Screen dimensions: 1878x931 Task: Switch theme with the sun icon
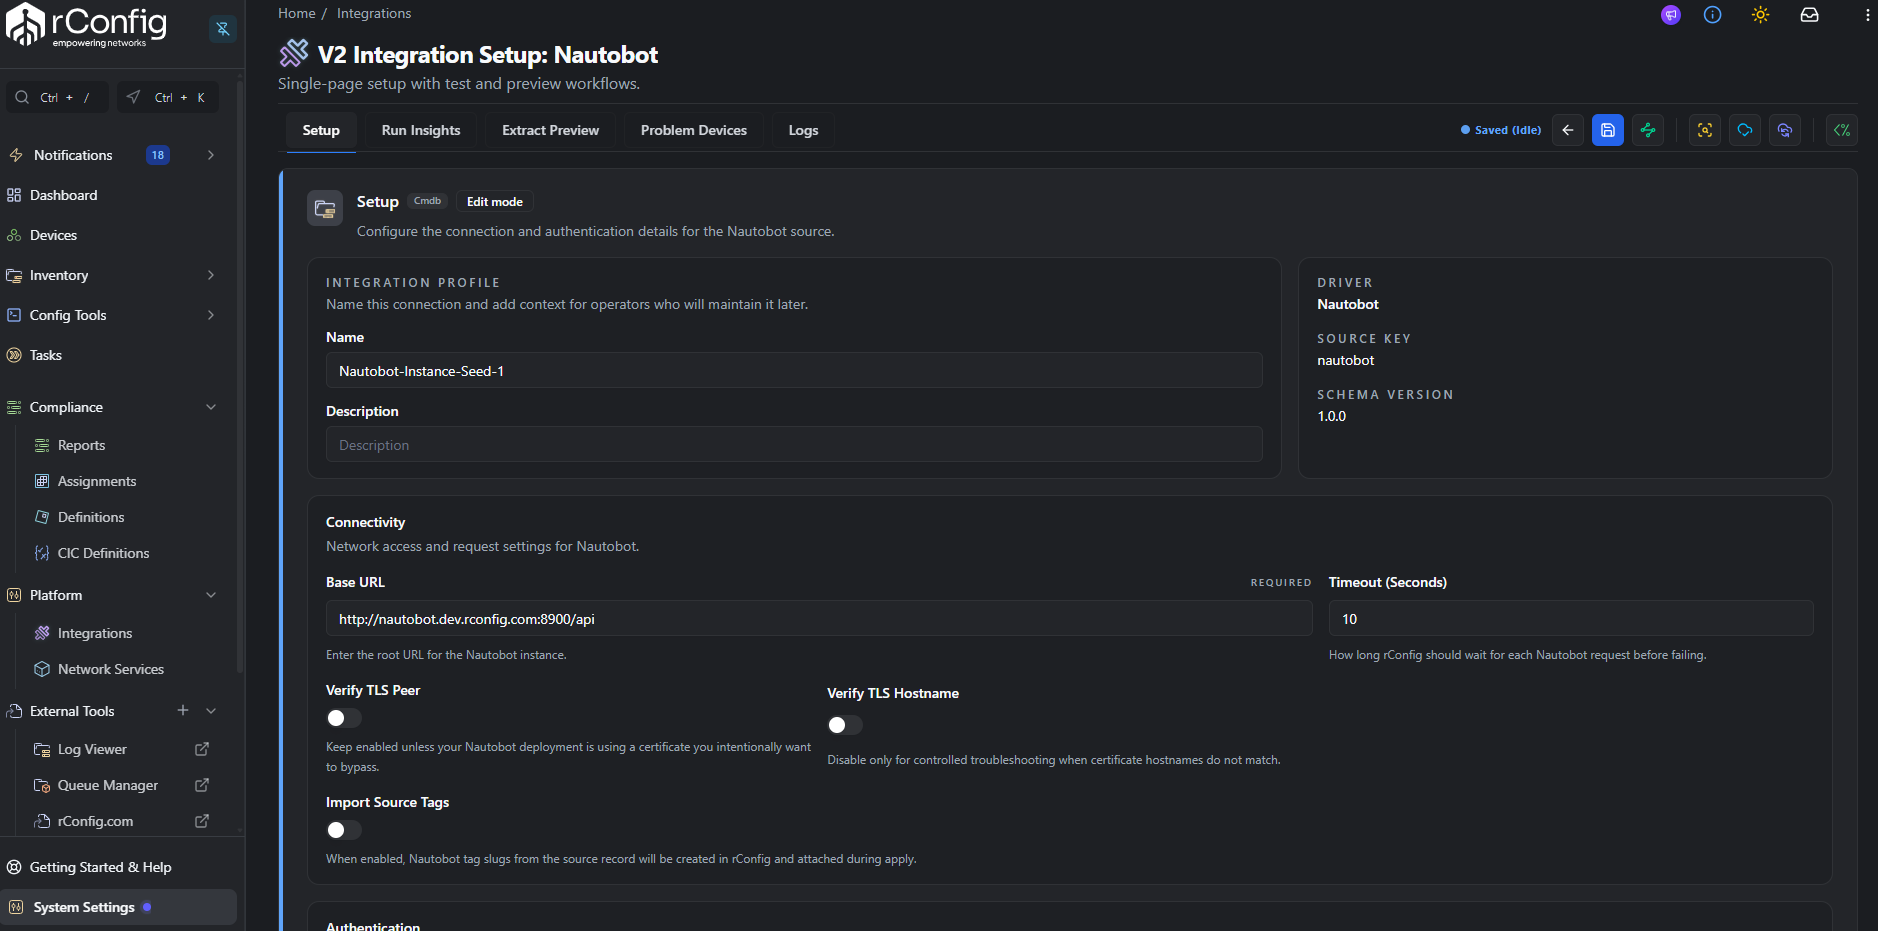pos(1761,15)
